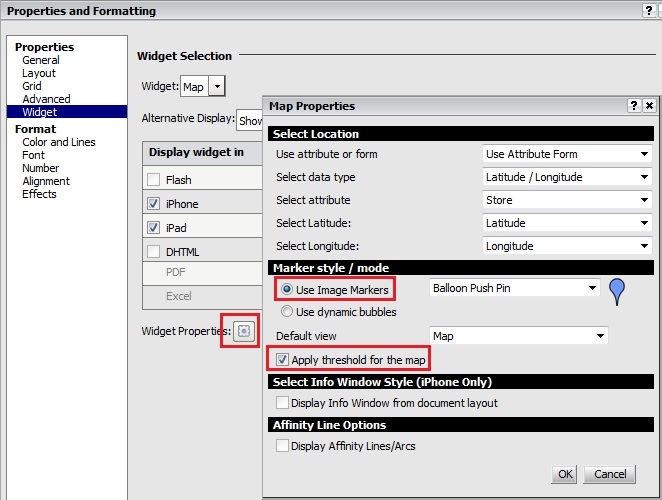Uncheck Apply threshold for the map

point(283,360)
